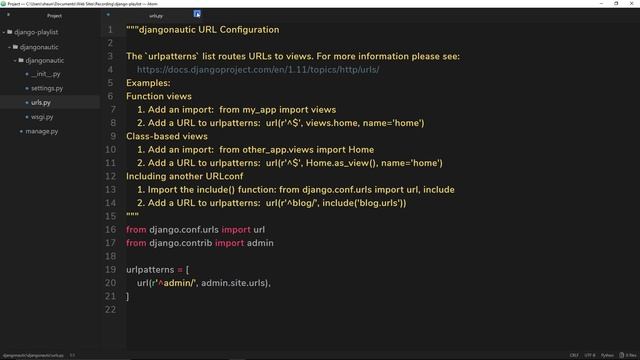Screen dimensions: 640x360
Task: Click the closing bracket on line 21
Action: tap(128, 297)
